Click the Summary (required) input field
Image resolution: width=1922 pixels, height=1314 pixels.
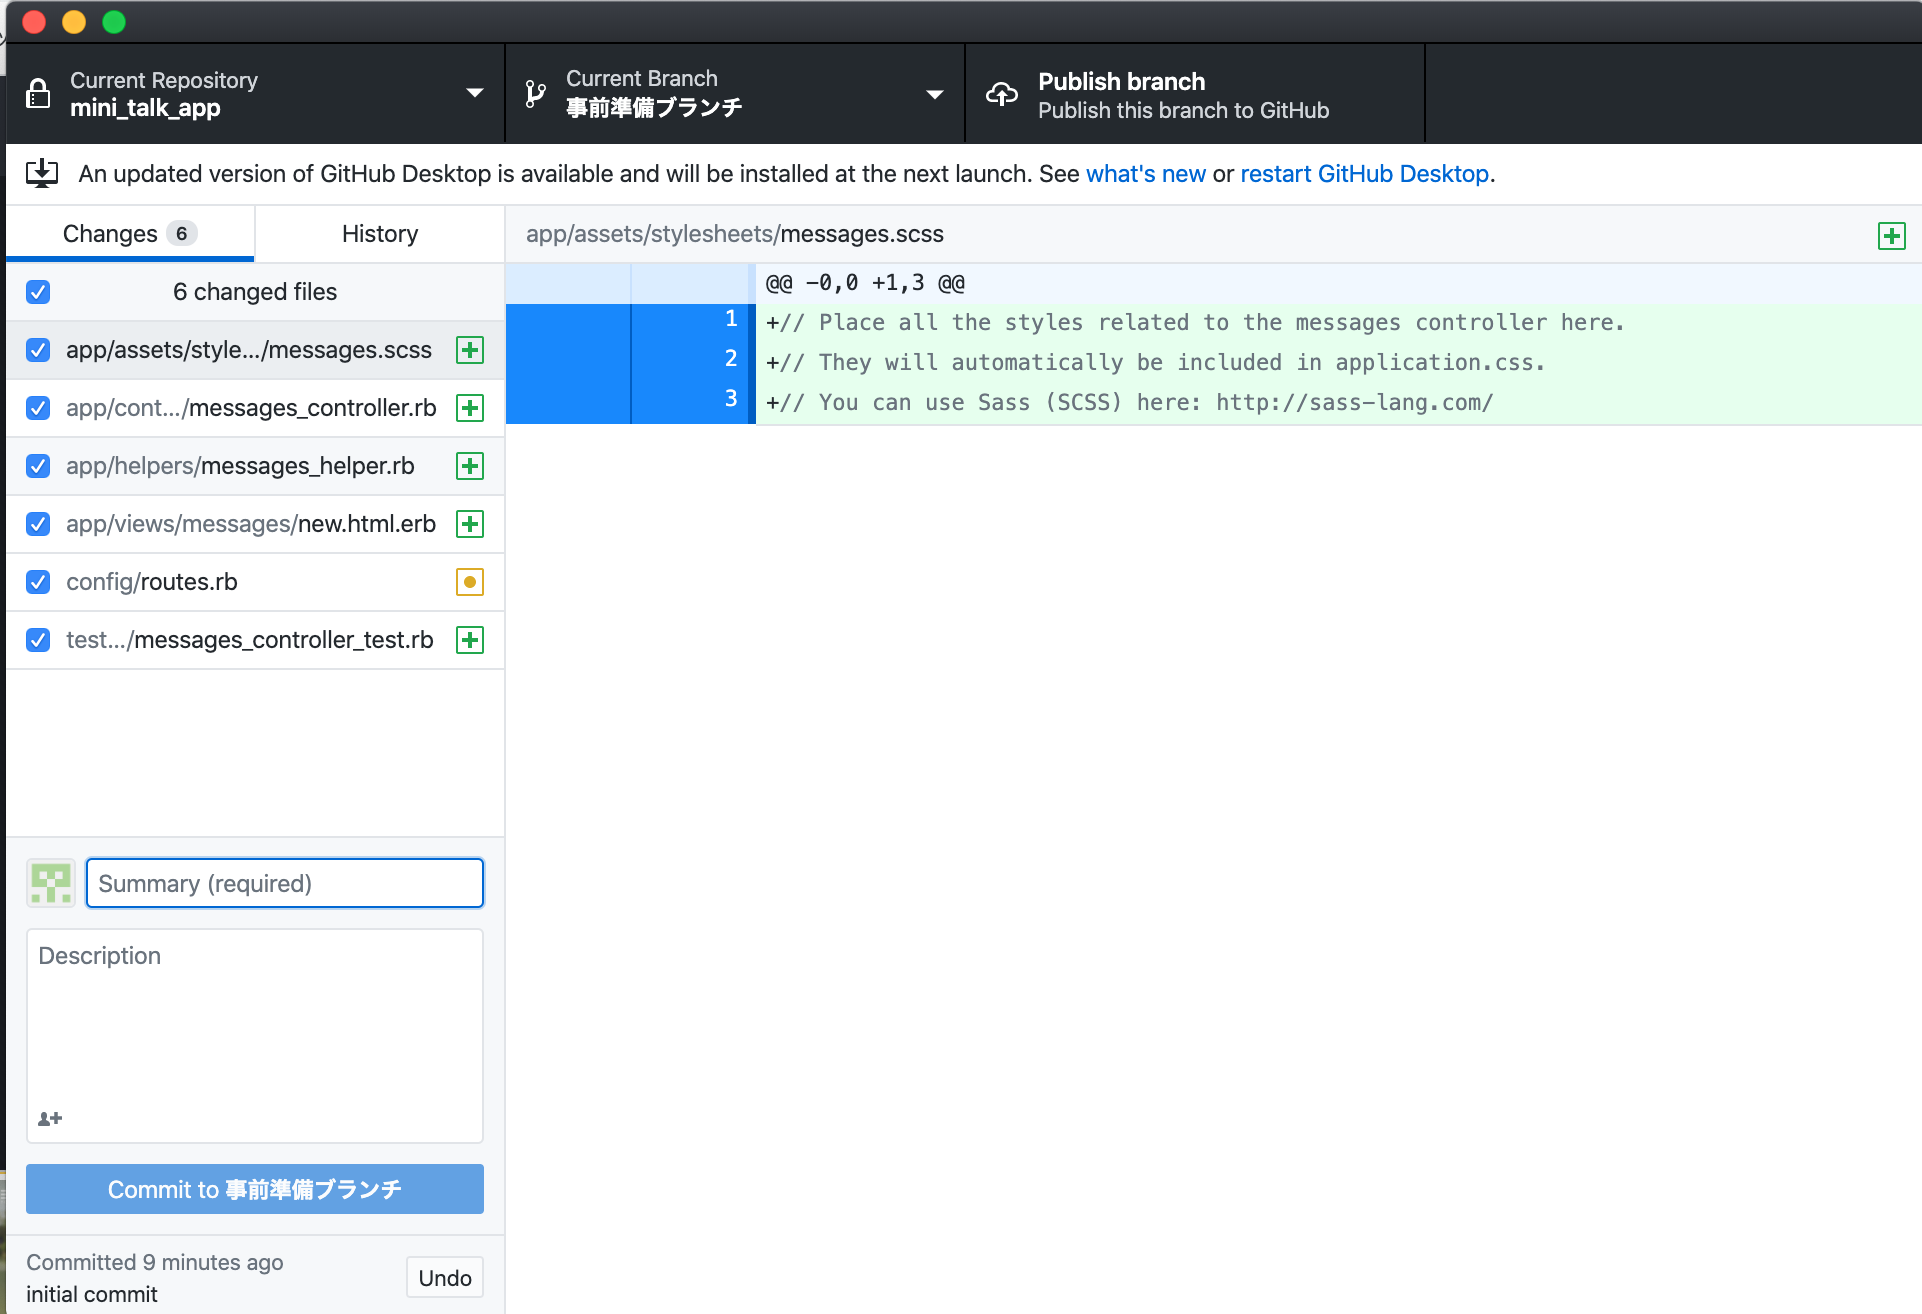[x=285, y=884]
